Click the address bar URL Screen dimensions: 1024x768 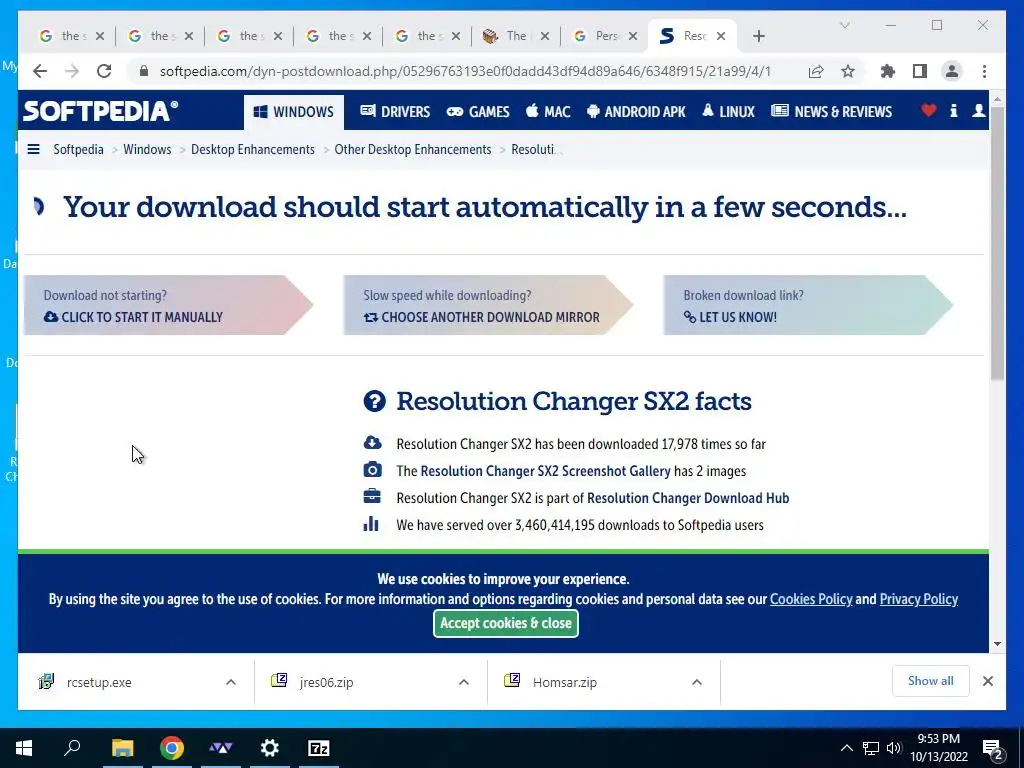click(x=465, y=71)
